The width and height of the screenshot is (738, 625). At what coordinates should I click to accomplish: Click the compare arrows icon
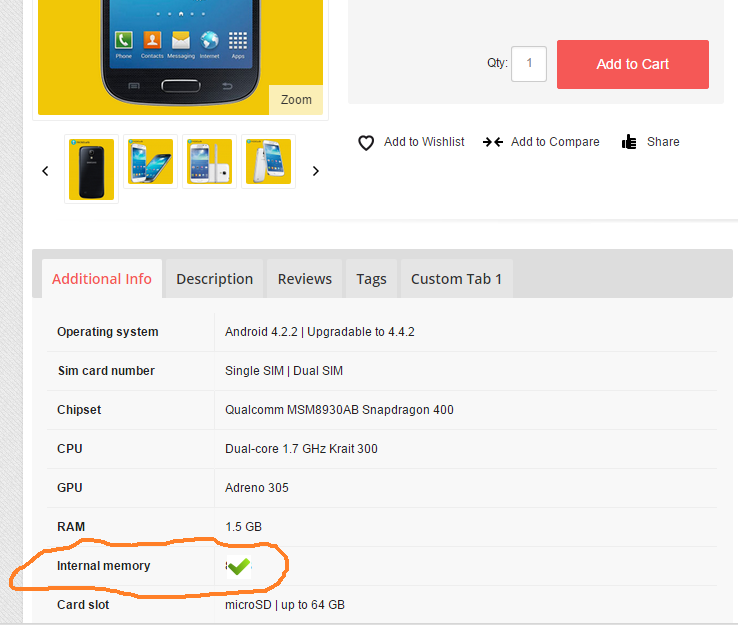[493, 142]
